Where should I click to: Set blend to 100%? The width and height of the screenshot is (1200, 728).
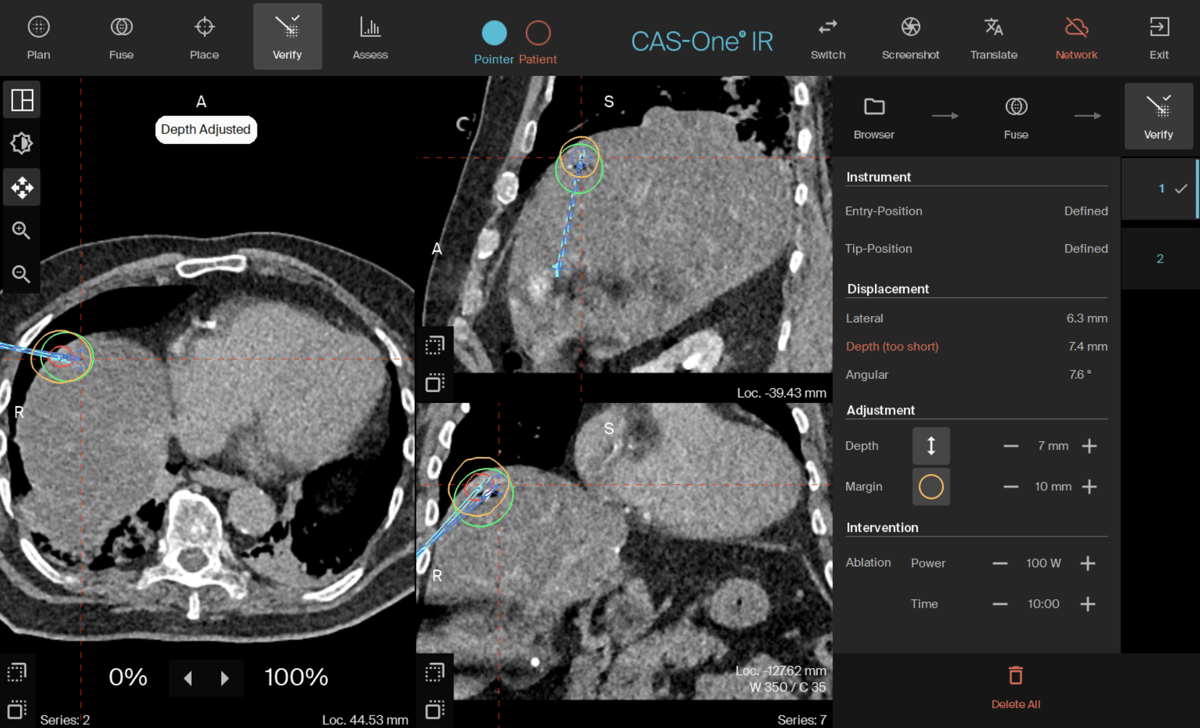[296, 678]
